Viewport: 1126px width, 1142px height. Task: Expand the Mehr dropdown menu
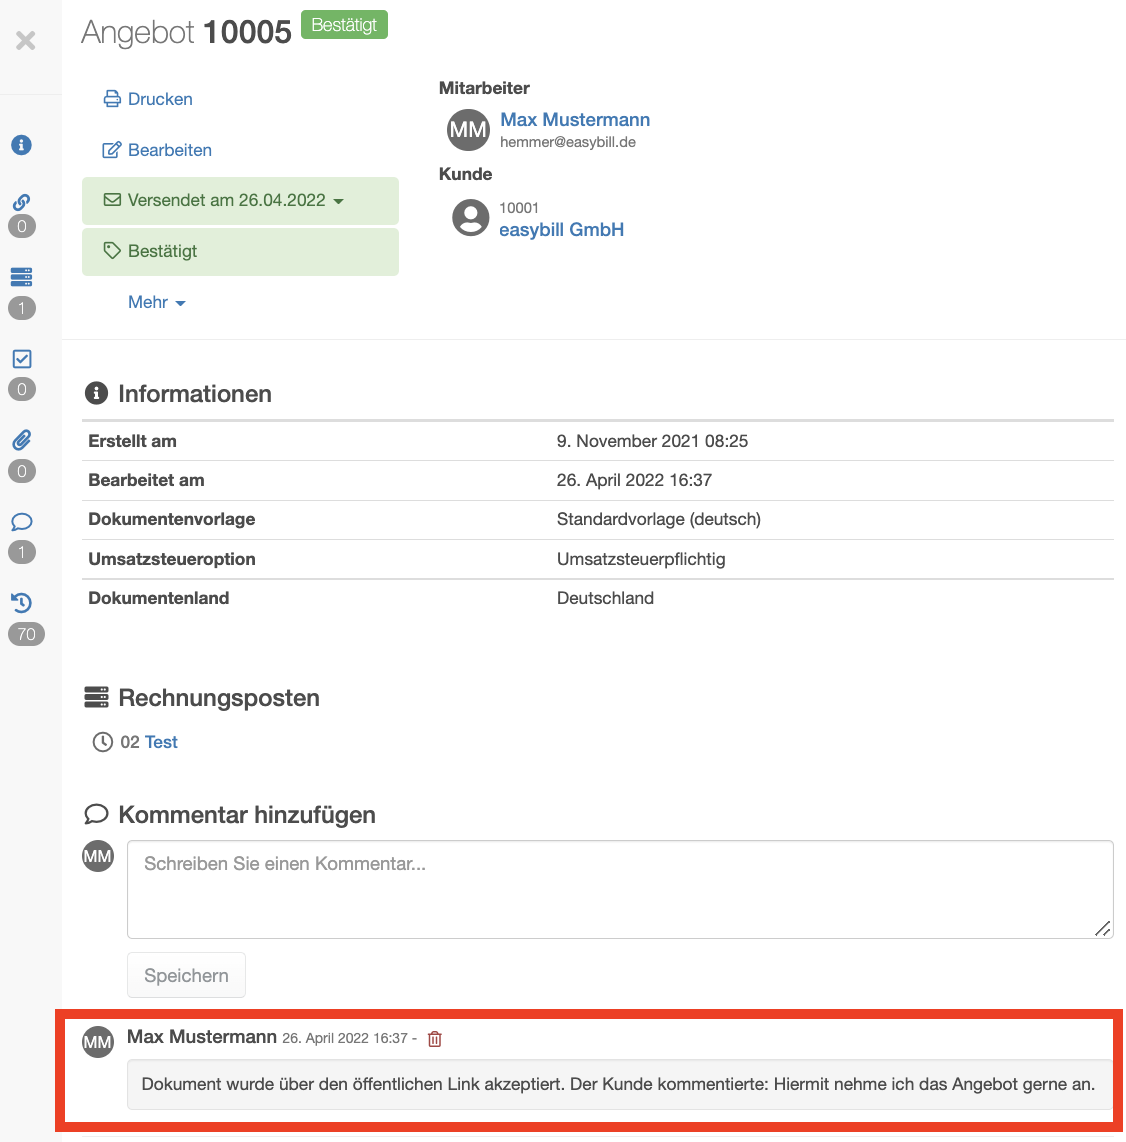(157, 302)
